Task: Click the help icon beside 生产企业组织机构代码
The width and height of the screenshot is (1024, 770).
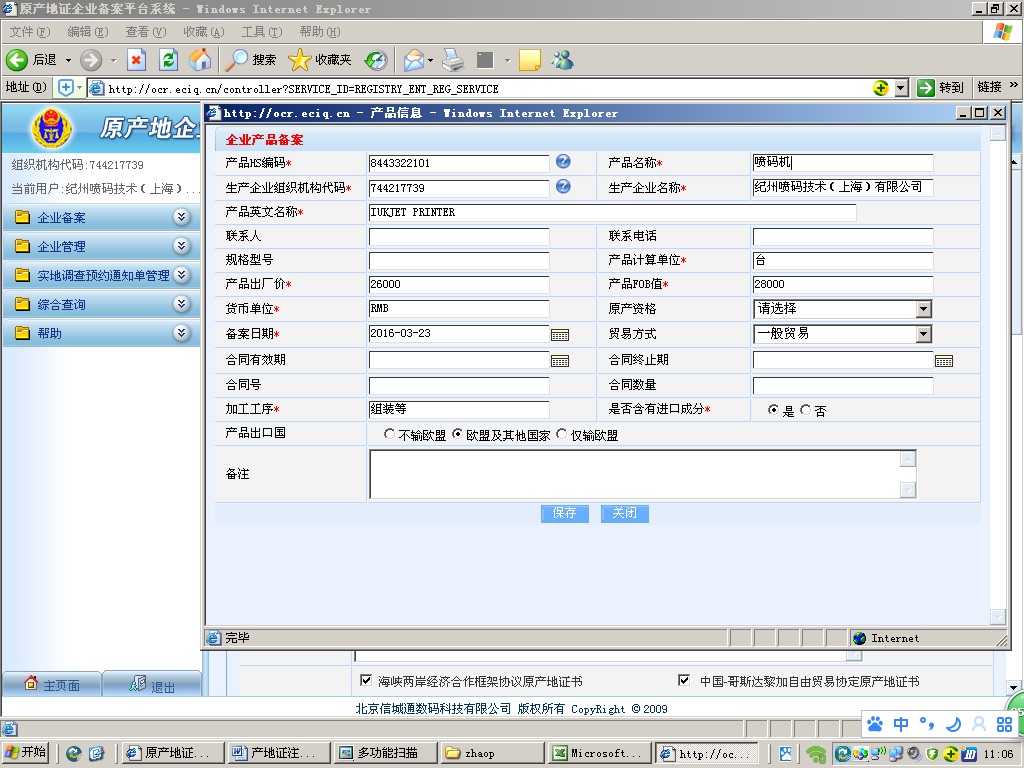Action: [564, 187]
